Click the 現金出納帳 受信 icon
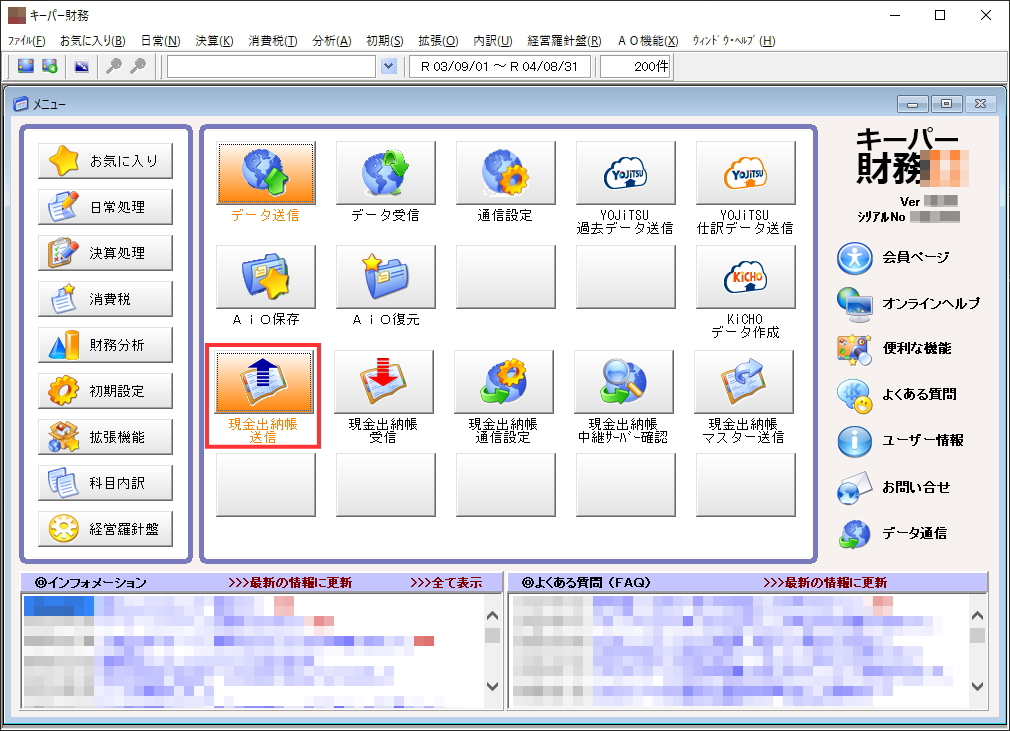This screenshot has width=1010, height=731. [x=384, y=381]
